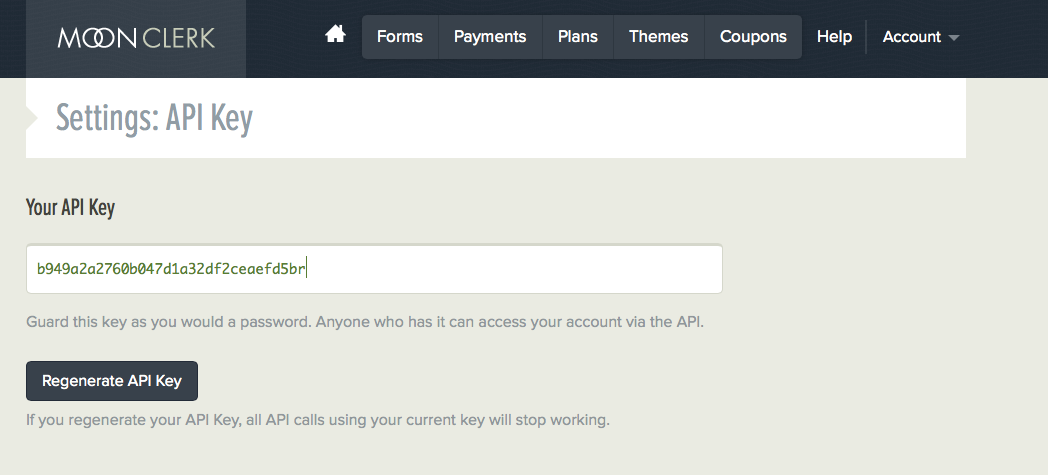Open the Forms section
This screenshot has height=475, width=1048.
coord(400,37)
